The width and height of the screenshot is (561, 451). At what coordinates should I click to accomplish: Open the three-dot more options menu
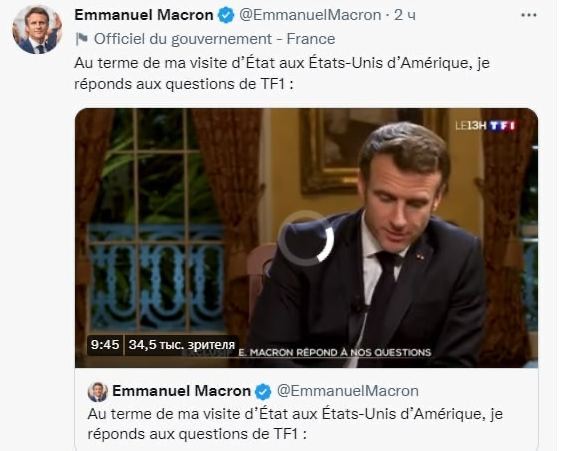click(529, 15)
